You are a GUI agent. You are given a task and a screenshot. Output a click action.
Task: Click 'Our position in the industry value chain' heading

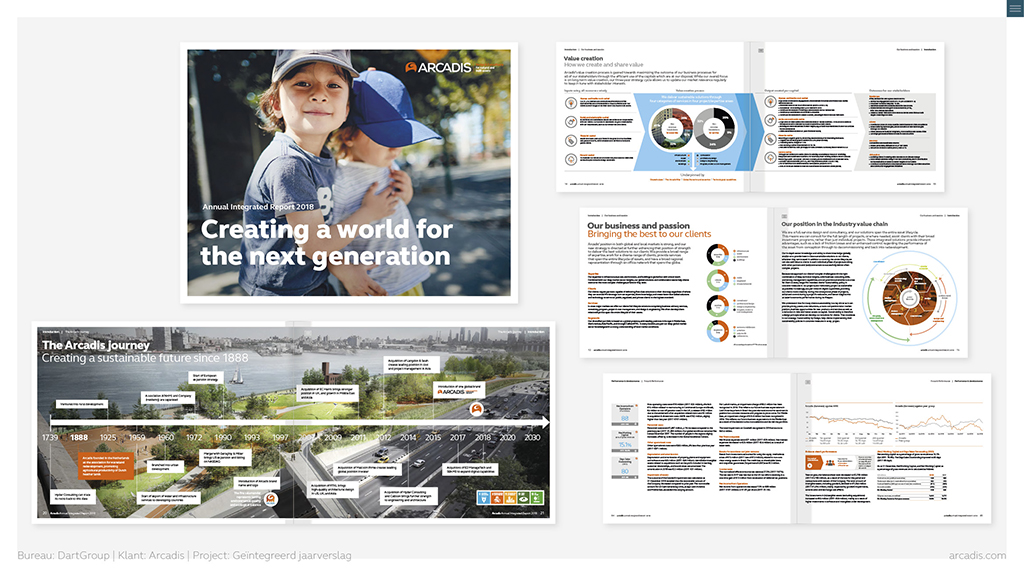[x=835, y=224]
